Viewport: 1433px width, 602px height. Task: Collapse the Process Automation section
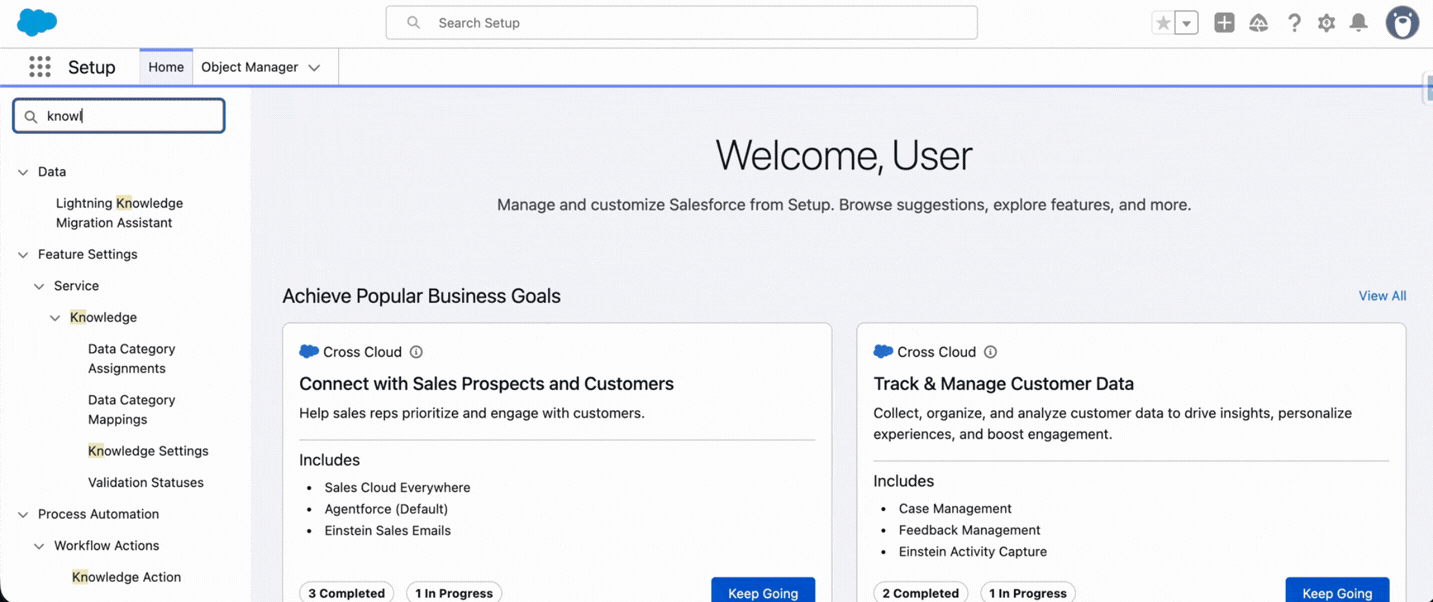(23, 515)
